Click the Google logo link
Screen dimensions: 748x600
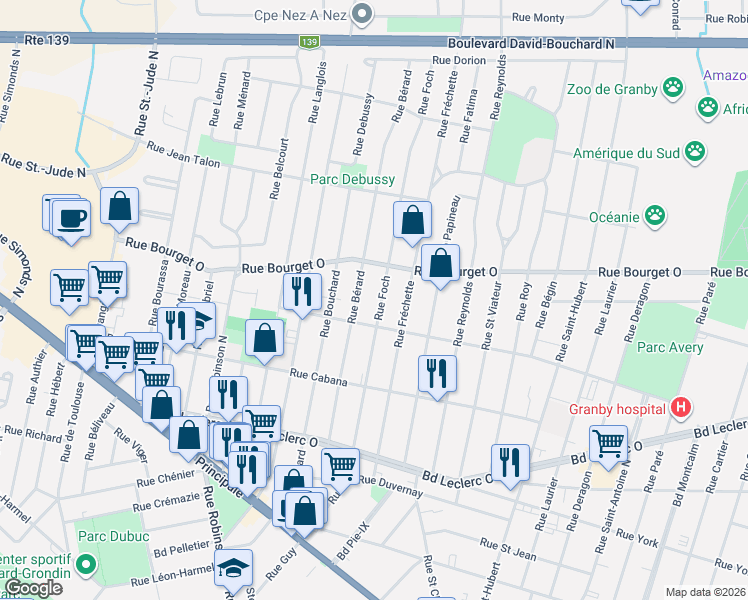(x=33, y=588)
